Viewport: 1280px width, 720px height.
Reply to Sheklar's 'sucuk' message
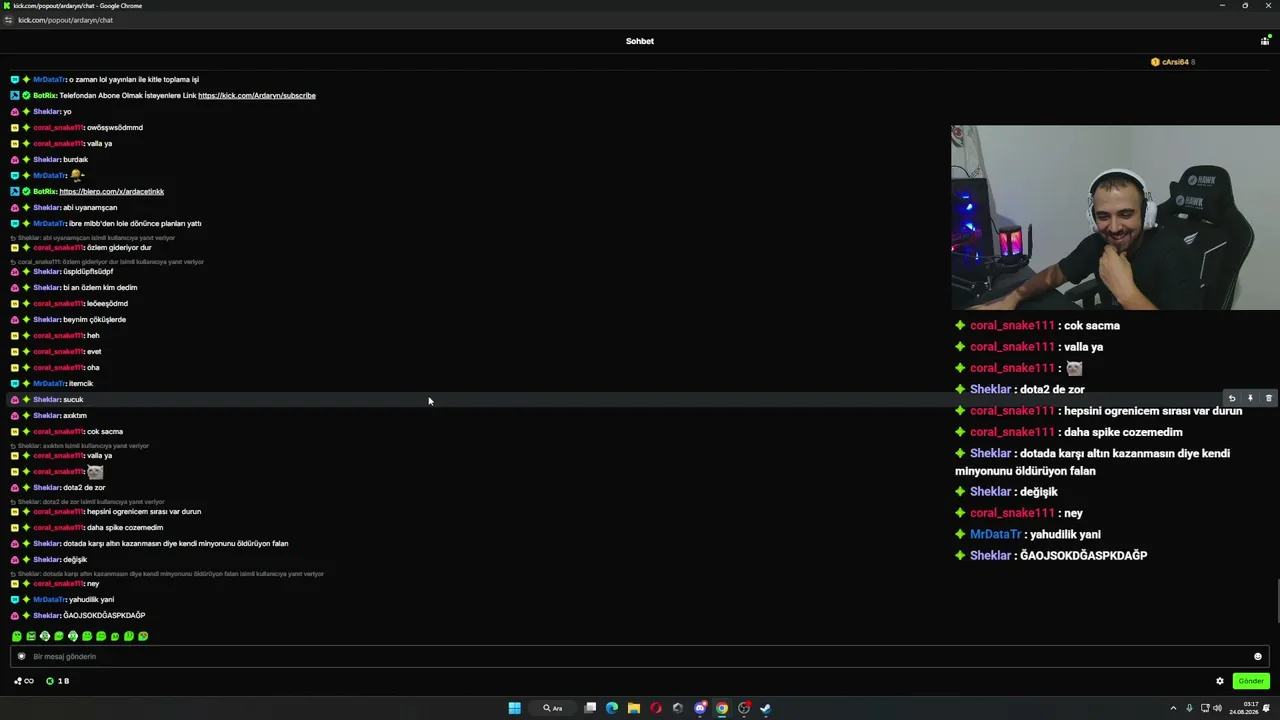(1232, 399)
